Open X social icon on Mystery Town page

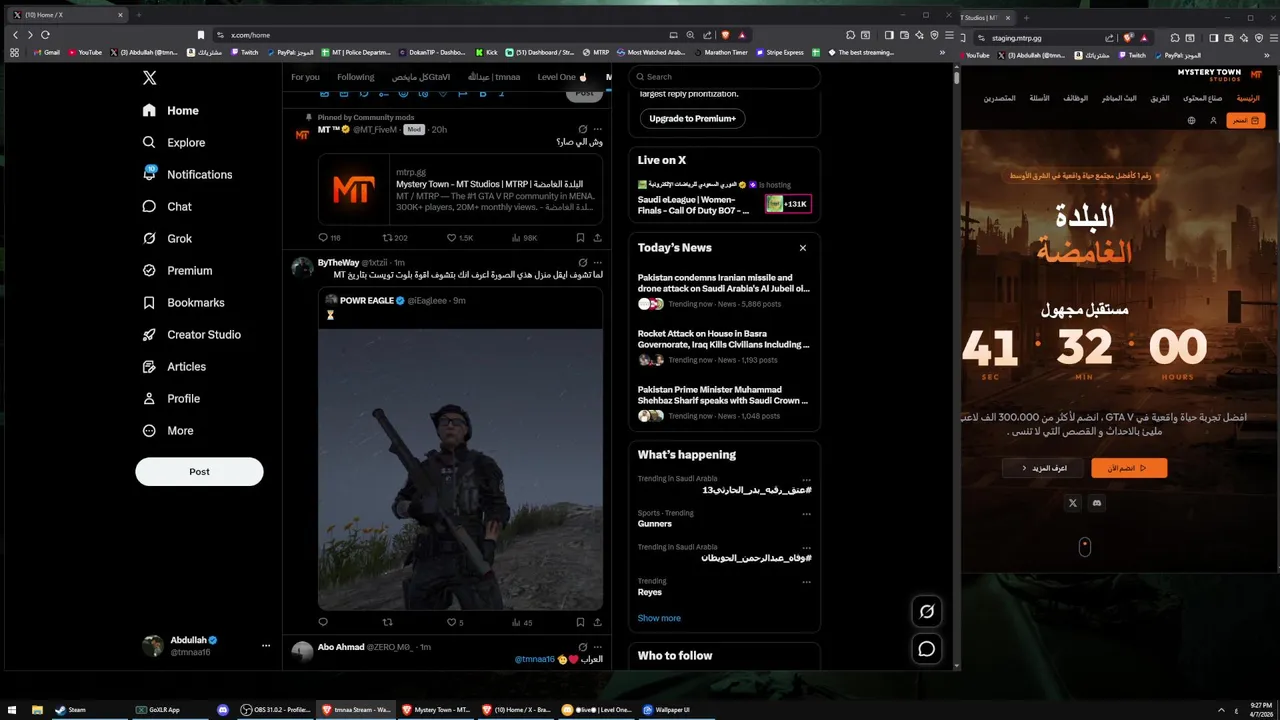[x=1073, y=503]
